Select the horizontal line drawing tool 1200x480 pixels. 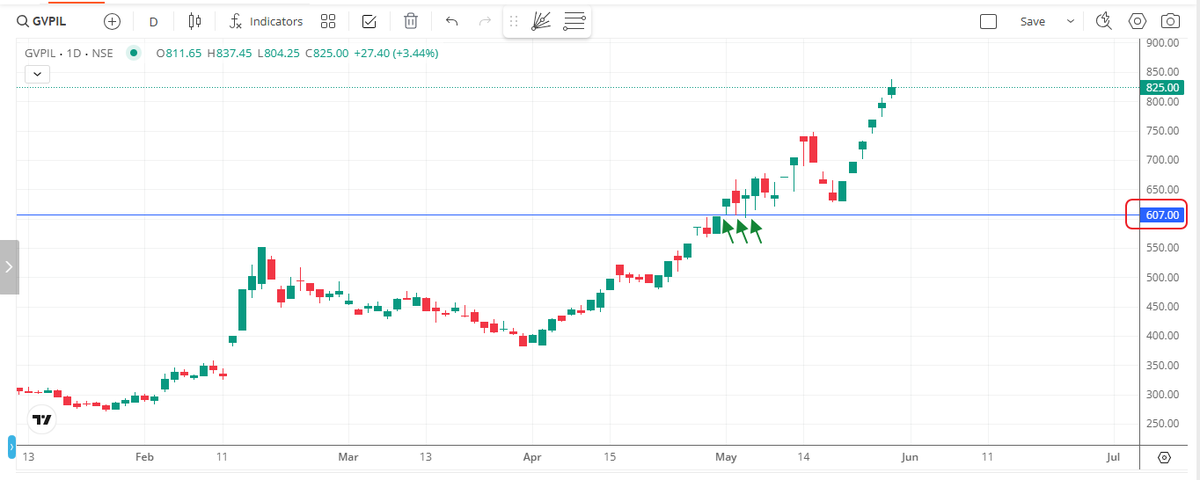point(574,21)
